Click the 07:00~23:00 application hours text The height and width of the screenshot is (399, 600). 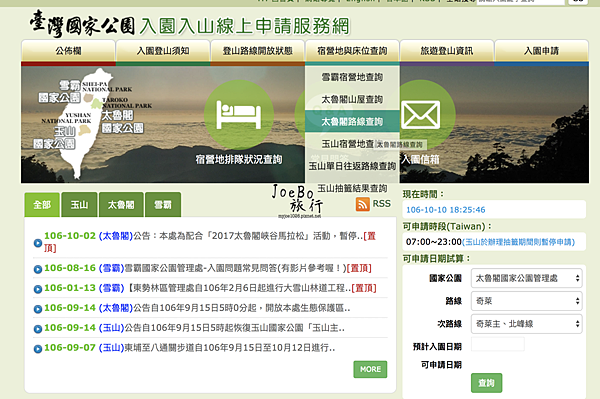point(434,242)
